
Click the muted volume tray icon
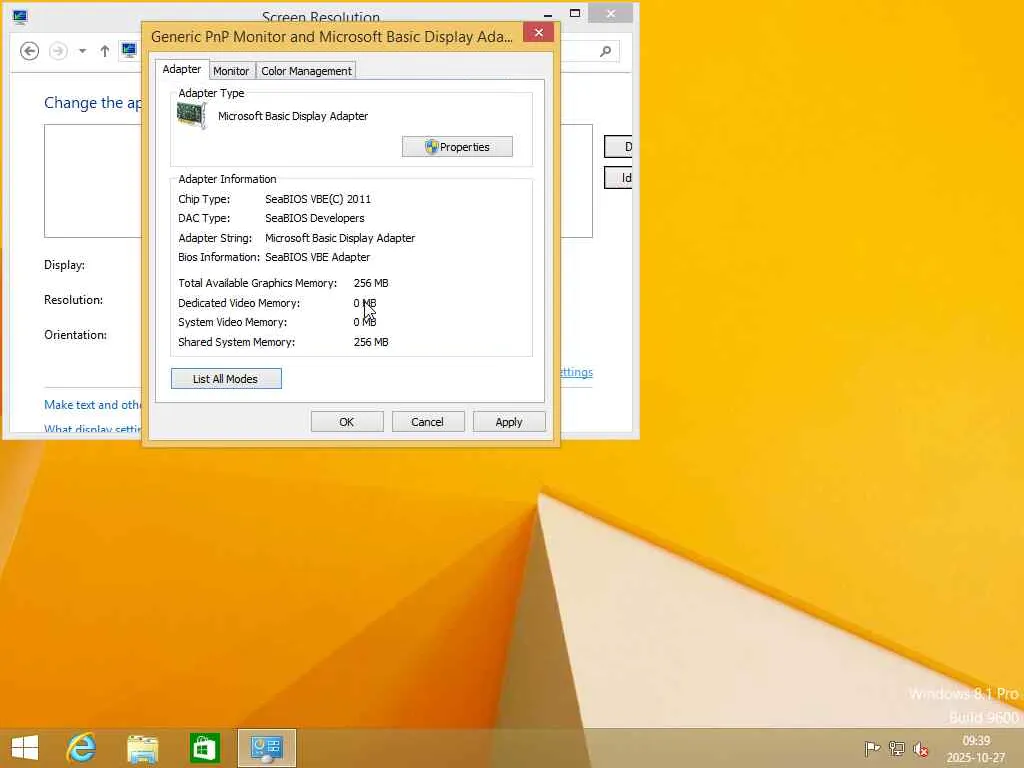coord(921,748)
